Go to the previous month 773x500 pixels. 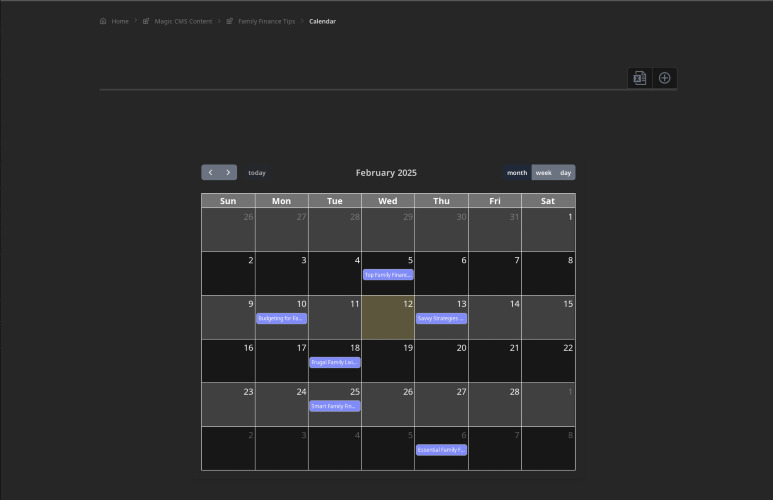click(x=211, y=173)
